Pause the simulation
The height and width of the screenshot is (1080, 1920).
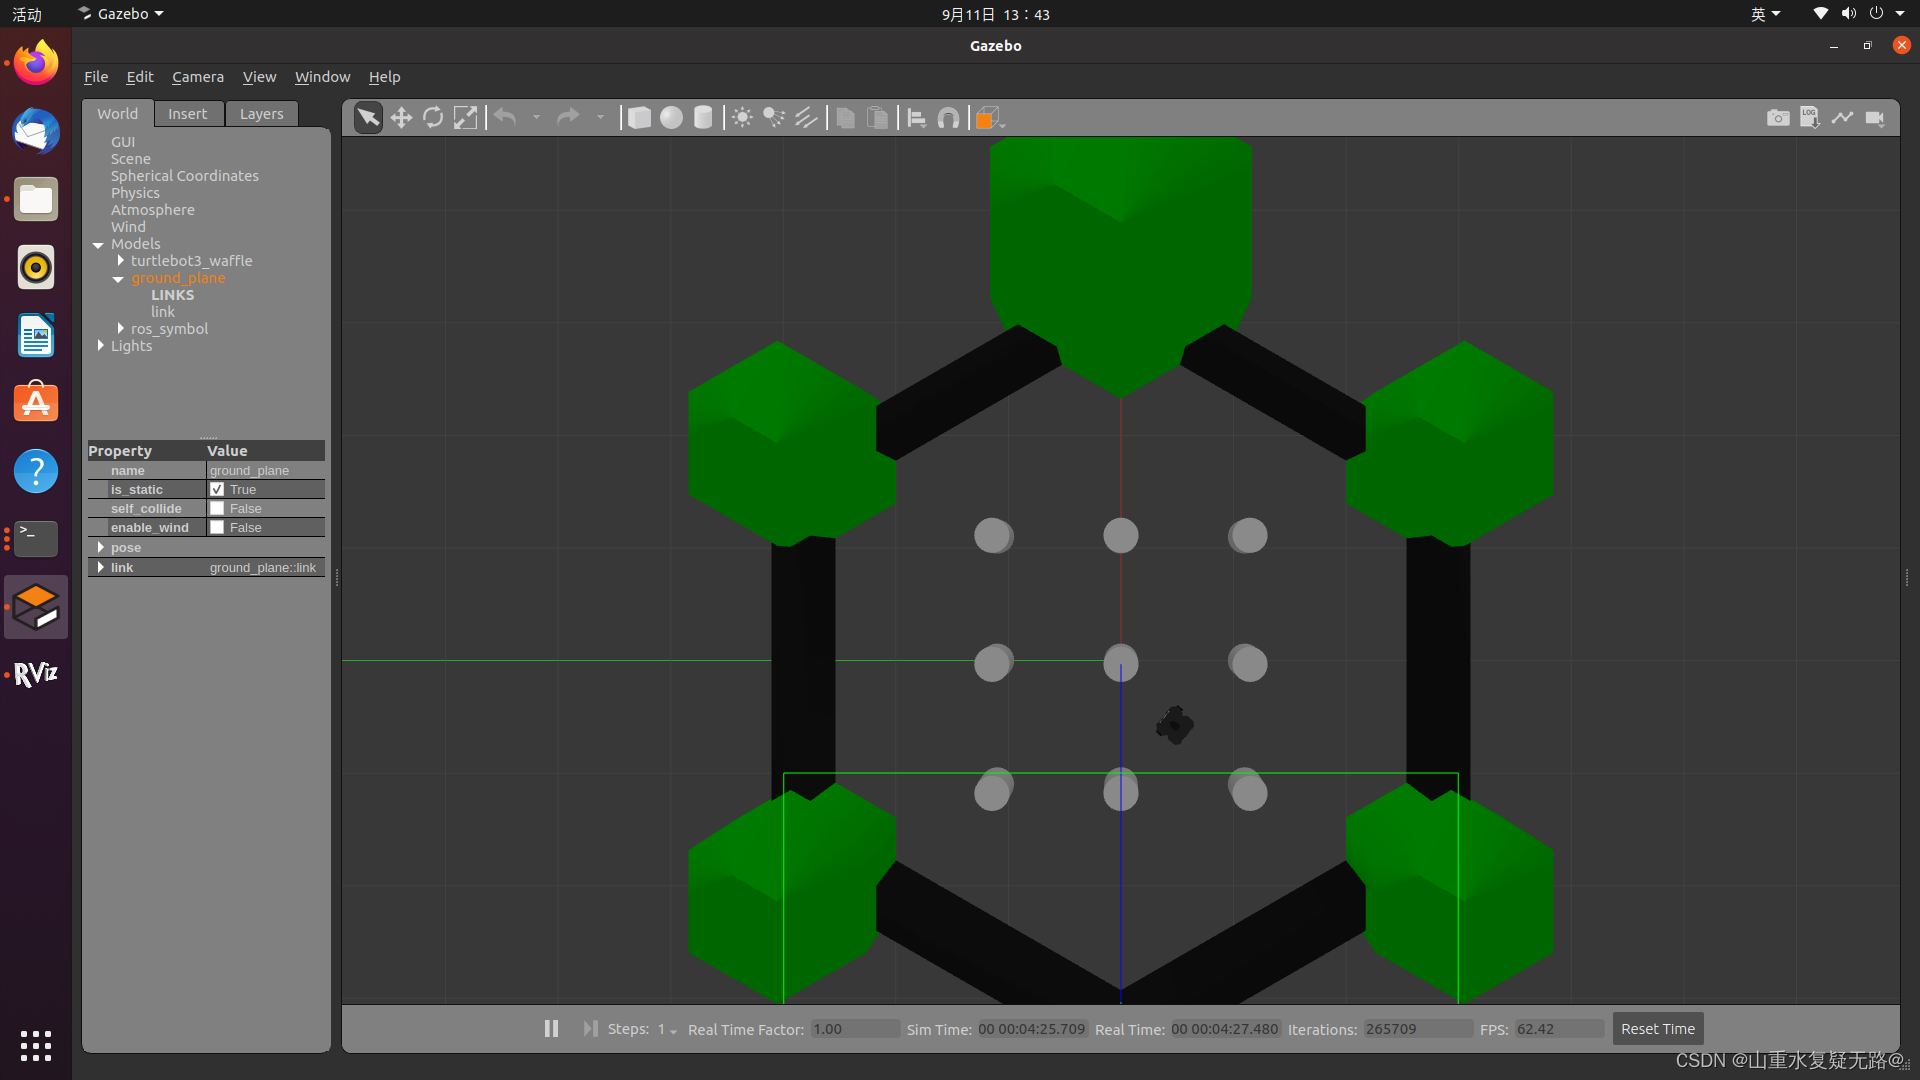coord(551,1028)
